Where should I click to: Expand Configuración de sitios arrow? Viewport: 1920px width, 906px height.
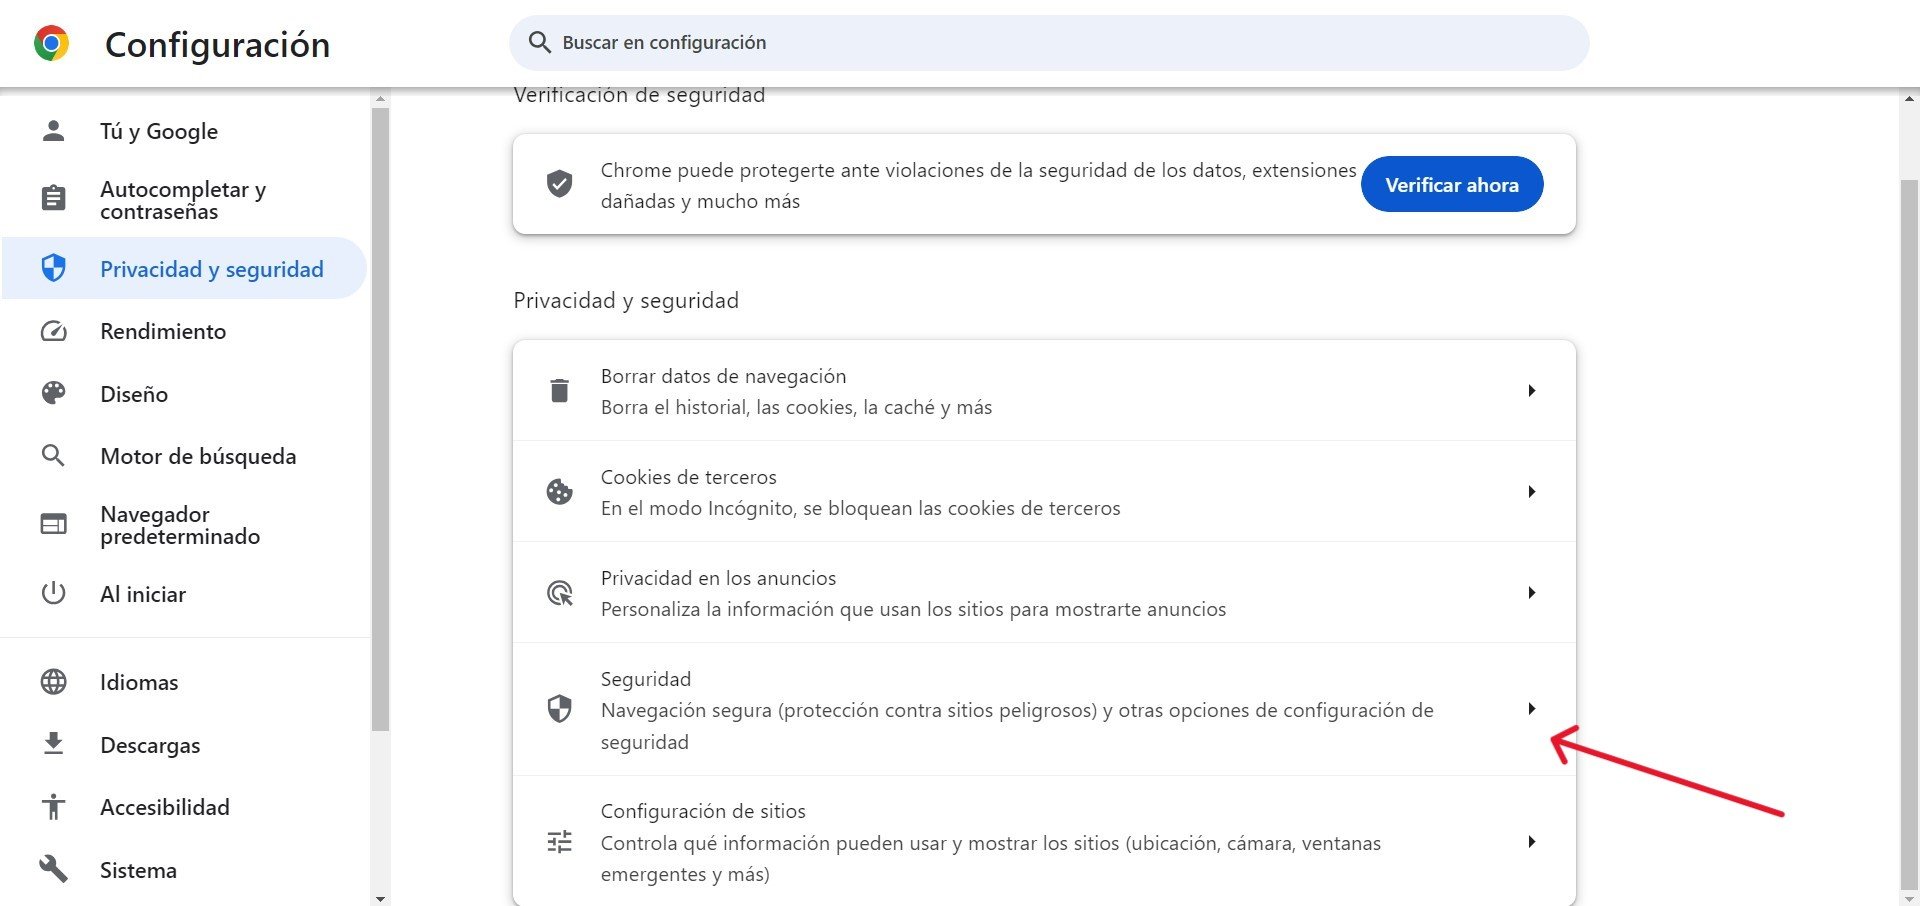(1531, 842)
